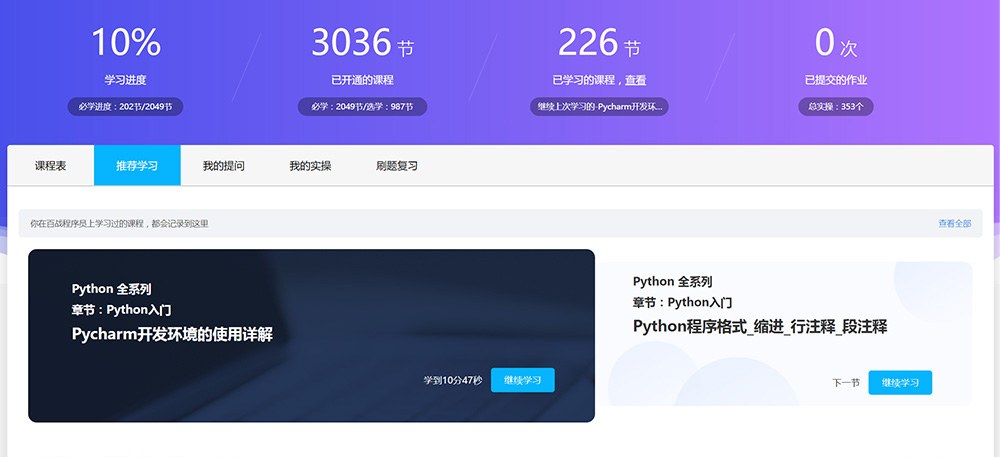The image size is (1000, 457).
Task: Click the 继续上次学习的-Pycharm pill
Action: [x=598, y=106]
